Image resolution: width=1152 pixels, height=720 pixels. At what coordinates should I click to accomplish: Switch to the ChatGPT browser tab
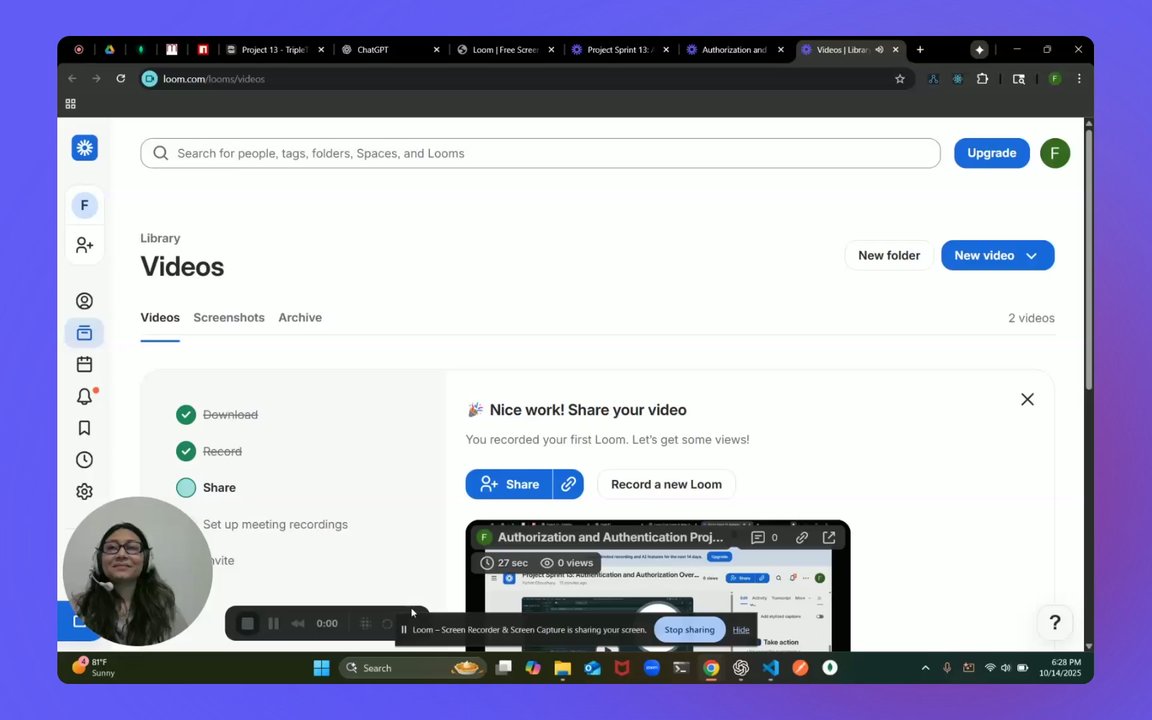click(x=389, y=50)
